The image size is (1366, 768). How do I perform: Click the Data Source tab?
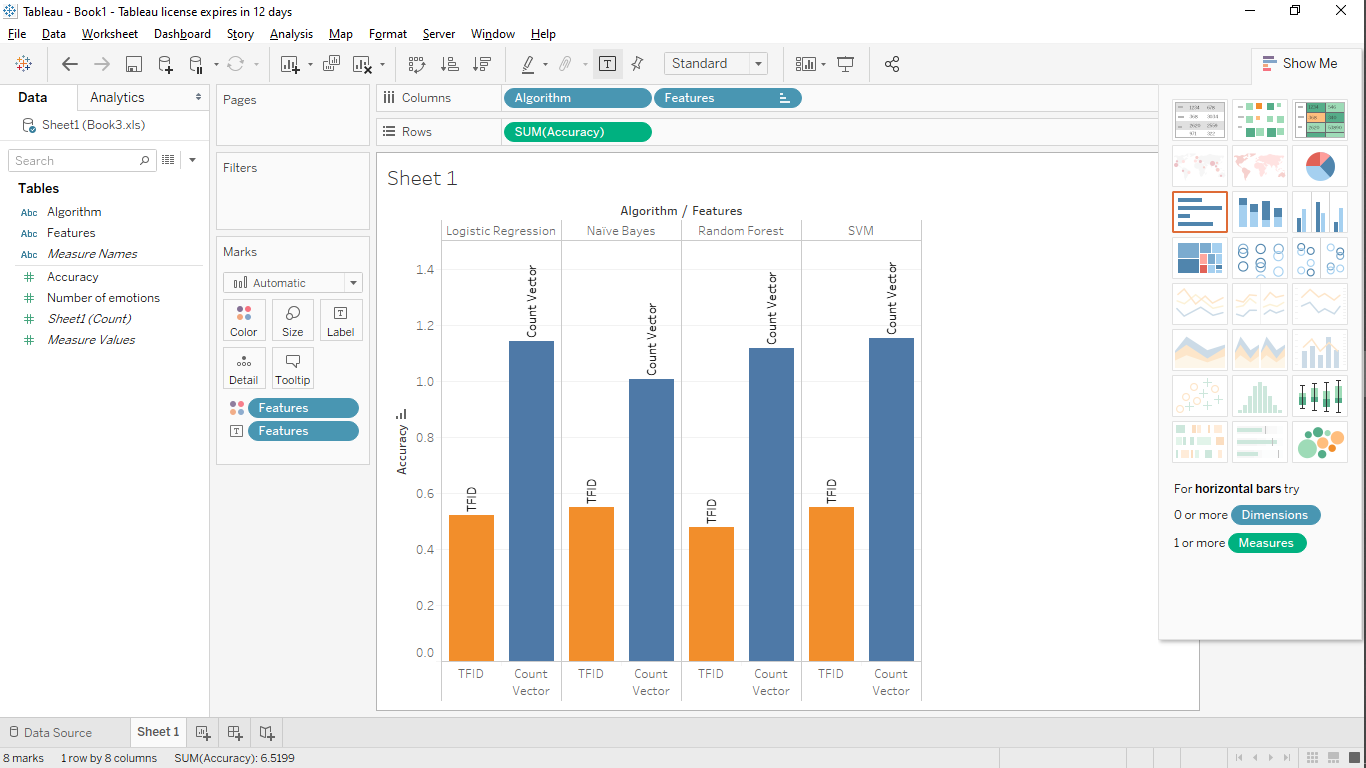pyautogui.click(x=58, y=732)
